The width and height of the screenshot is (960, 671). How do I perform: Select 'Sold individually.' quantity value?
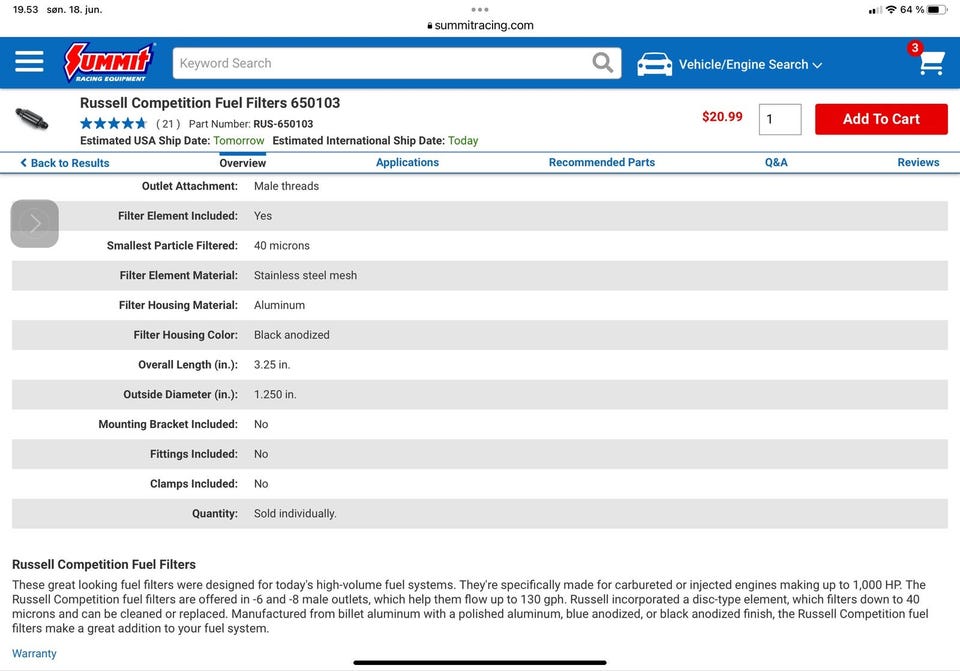click(295, 514)
